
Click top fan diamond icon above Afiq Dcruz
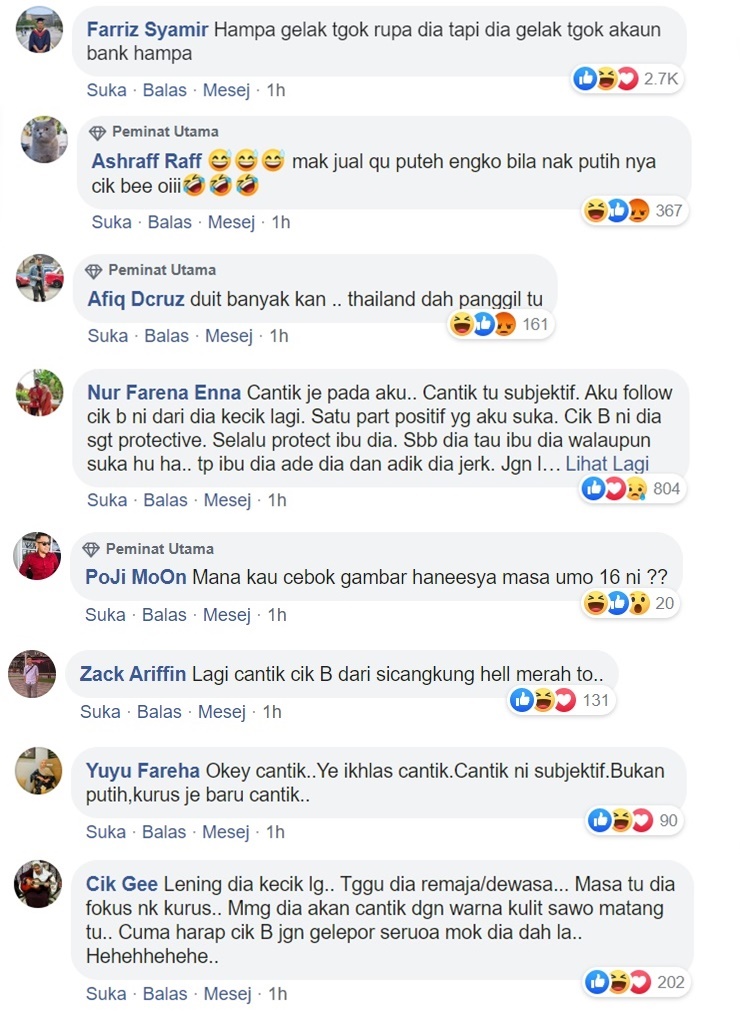coord(94,270)
